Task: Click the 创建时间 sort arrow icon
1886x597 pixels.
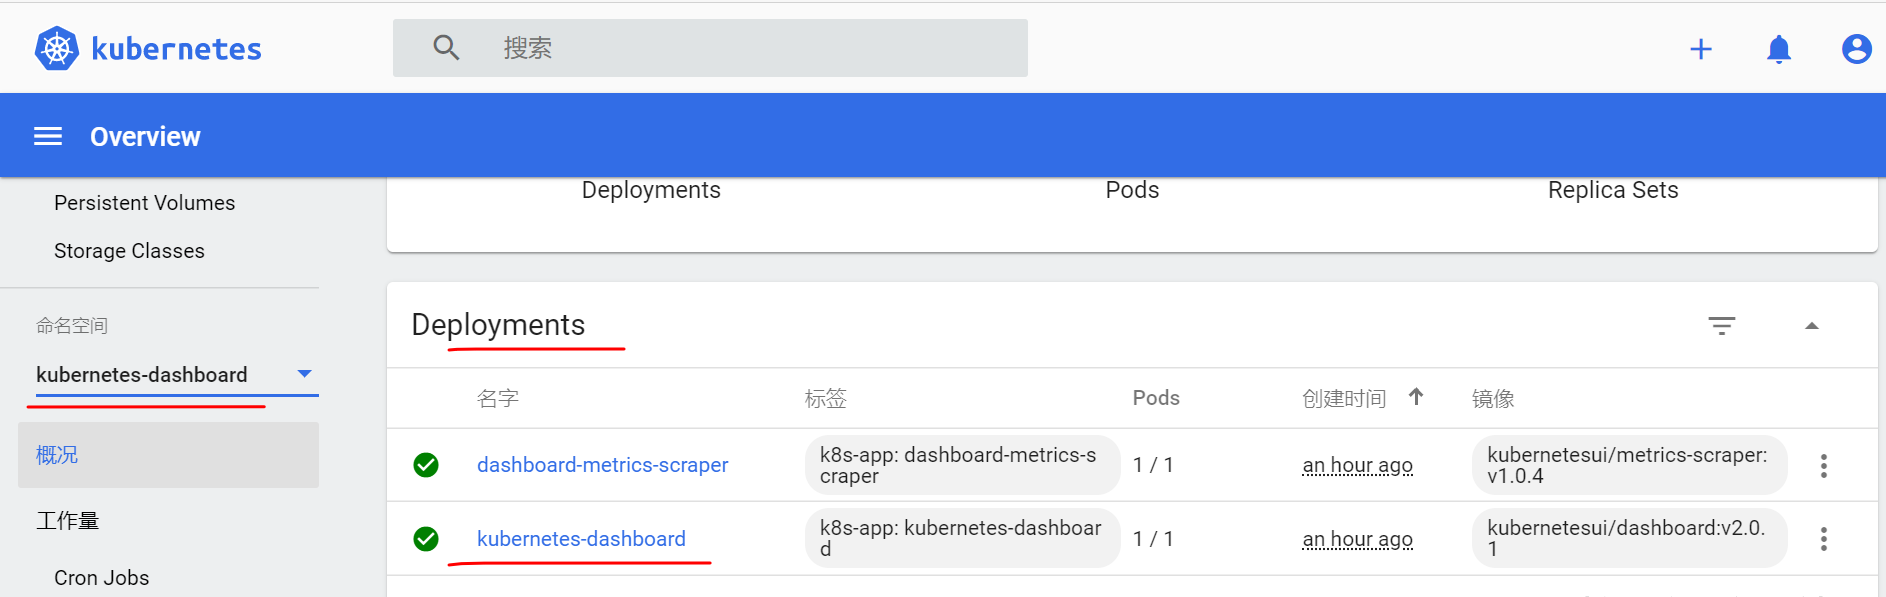Action: click(x=1416, y=396)
